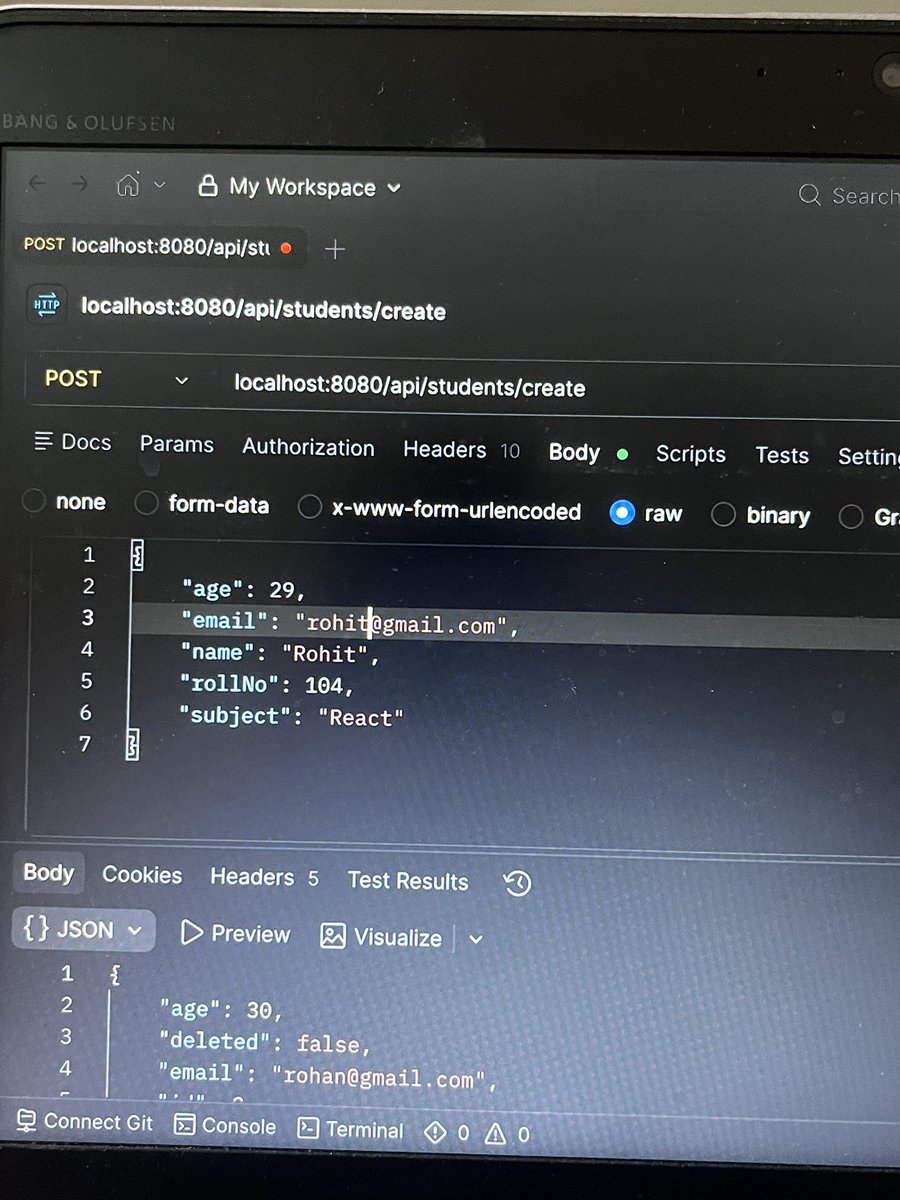Open the Tests tab
Viewport: 900px width, 1200px height.
click(782, 455)
